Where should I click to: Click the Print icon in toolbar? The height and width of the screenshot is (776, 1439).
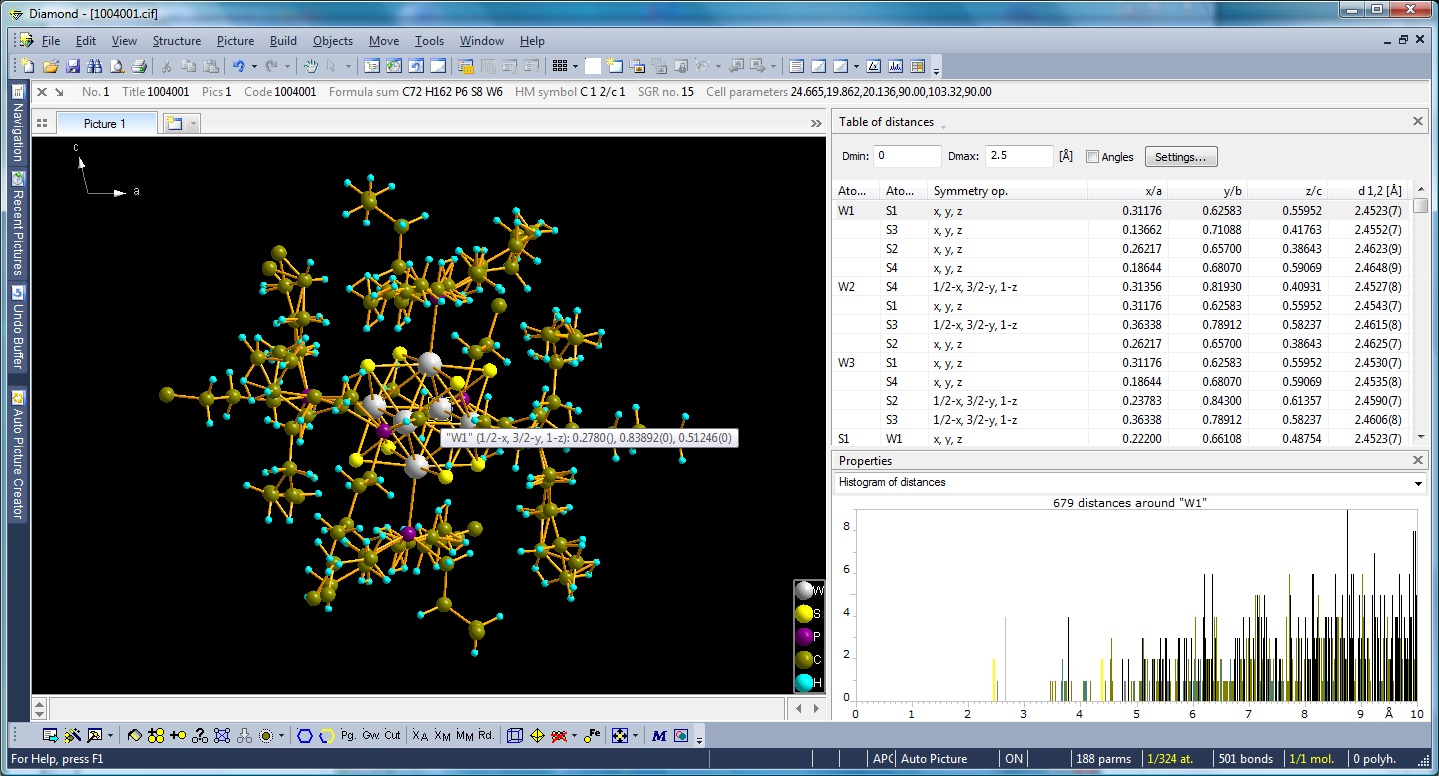(x=139, y=66)
